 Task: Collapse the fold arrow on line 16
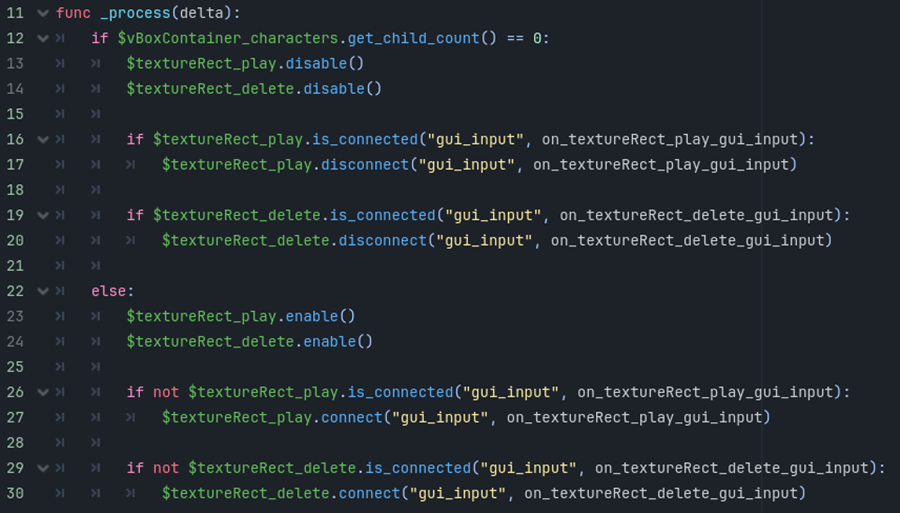[x=43, y=139]
